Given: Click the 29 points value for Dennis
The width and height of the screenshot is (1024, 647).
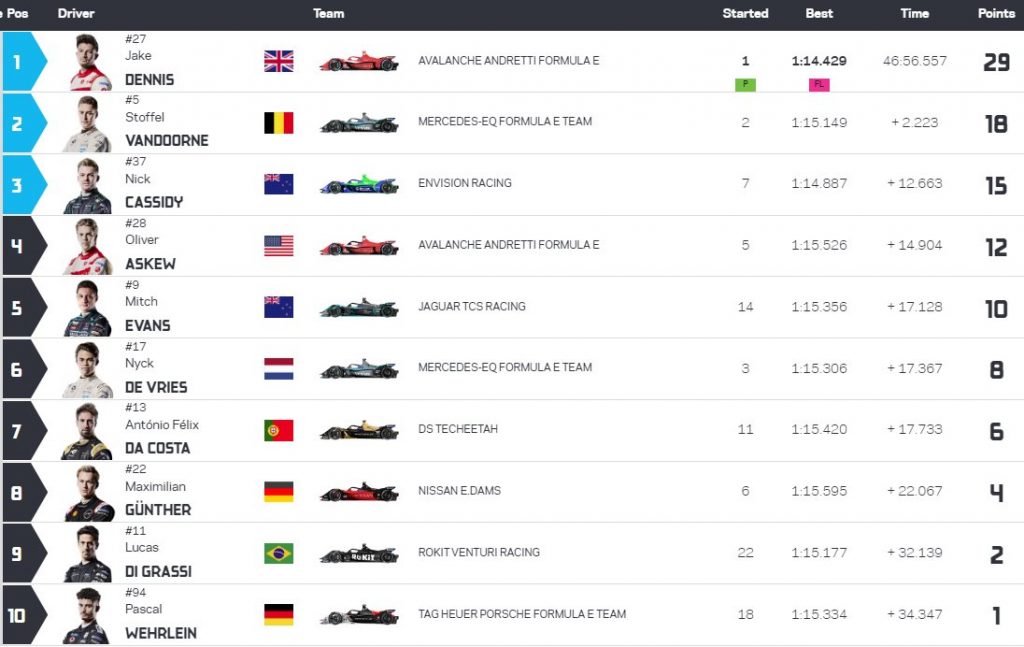Looking at the screenshot, I should point(997,63).
